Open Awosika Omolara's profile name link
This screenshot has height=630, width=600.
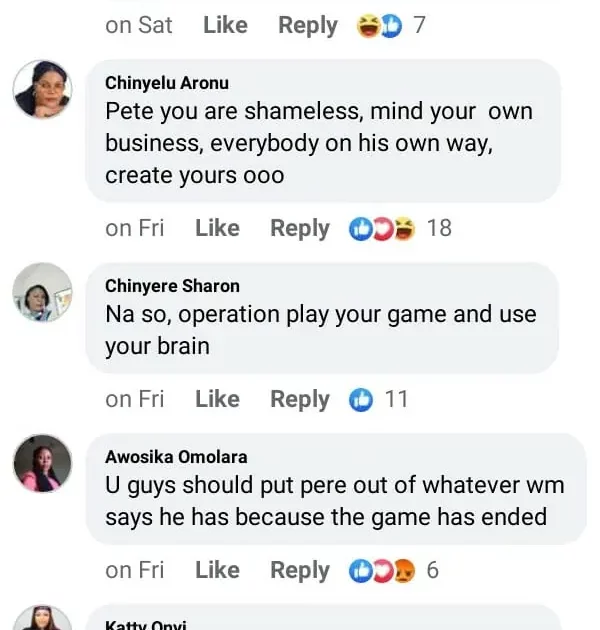(176, 457)
